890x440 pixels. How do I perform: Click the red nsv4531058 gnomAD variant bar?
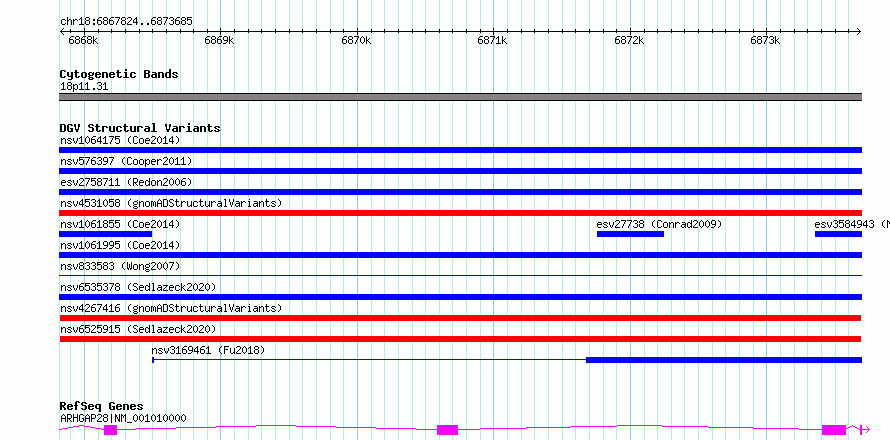tap(460, 213)
